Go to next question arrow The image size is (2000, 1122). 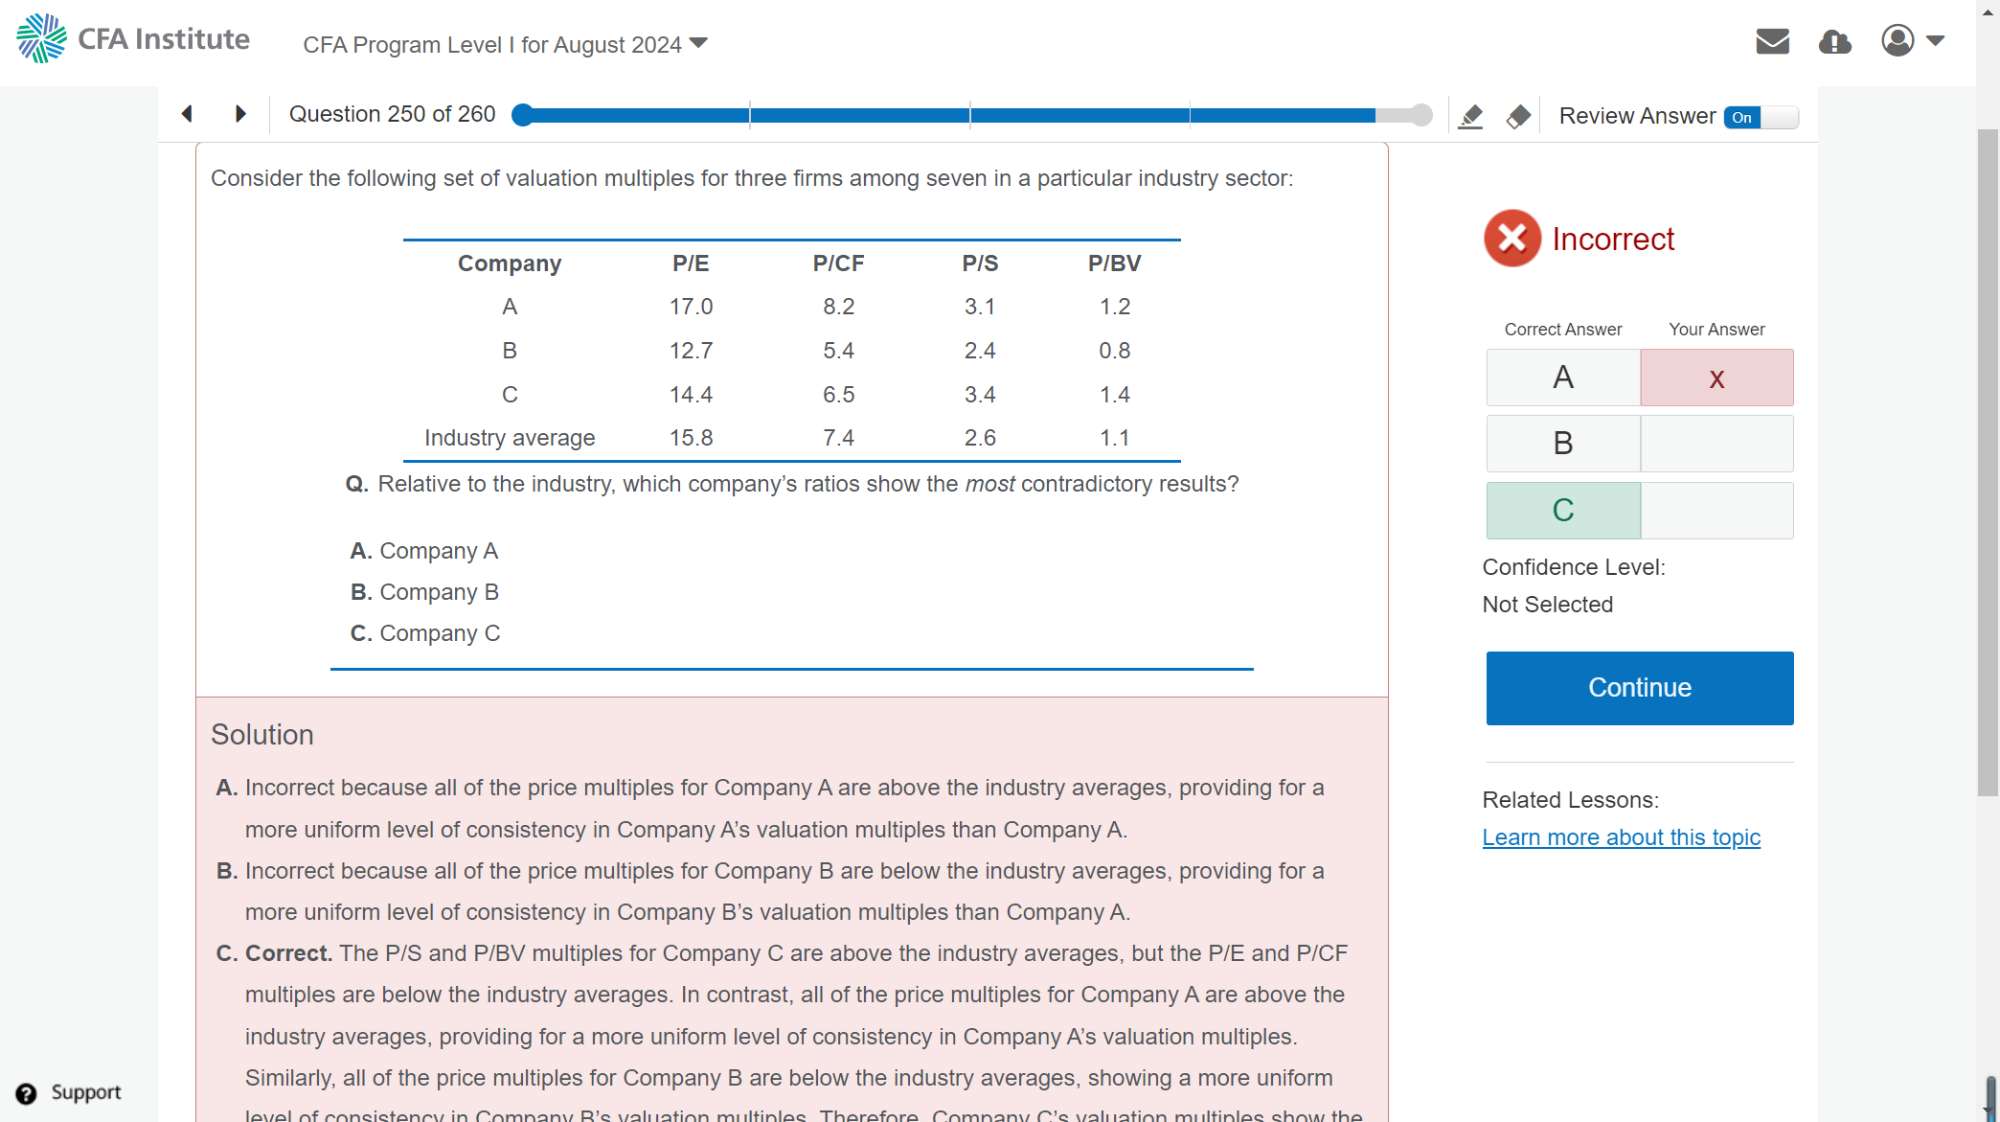click(240, 114)
